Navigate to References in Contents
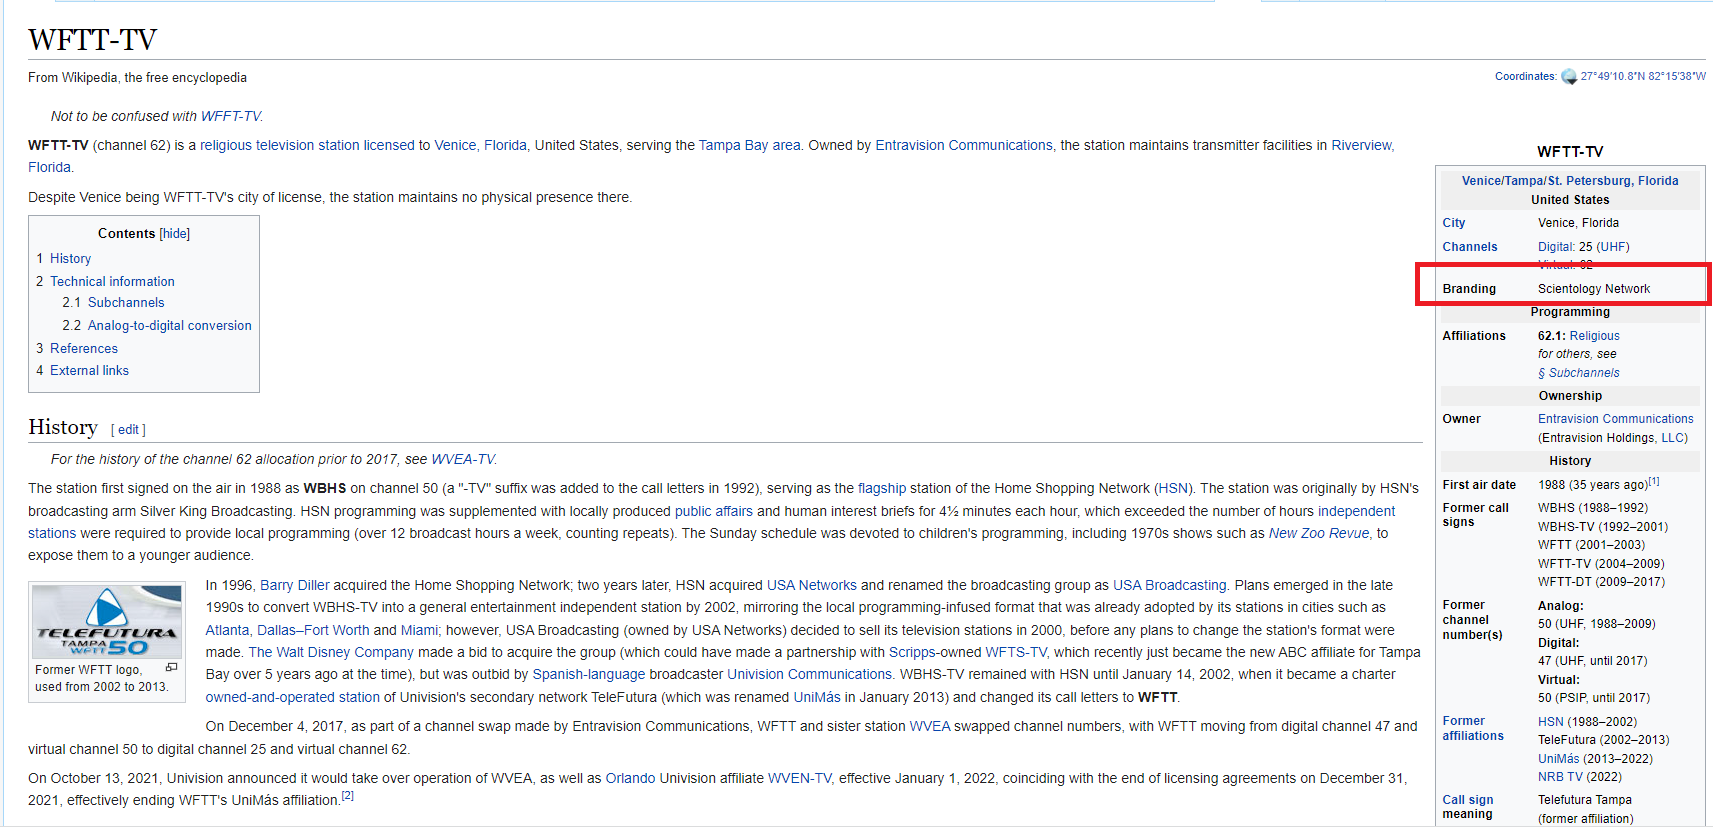Viewport: 1713px width, 829px height. pos(84,349)
